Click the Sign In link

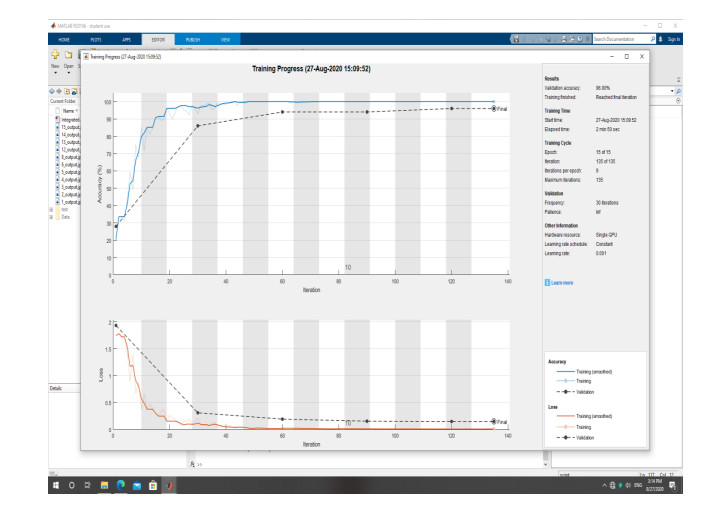(673, 39)
